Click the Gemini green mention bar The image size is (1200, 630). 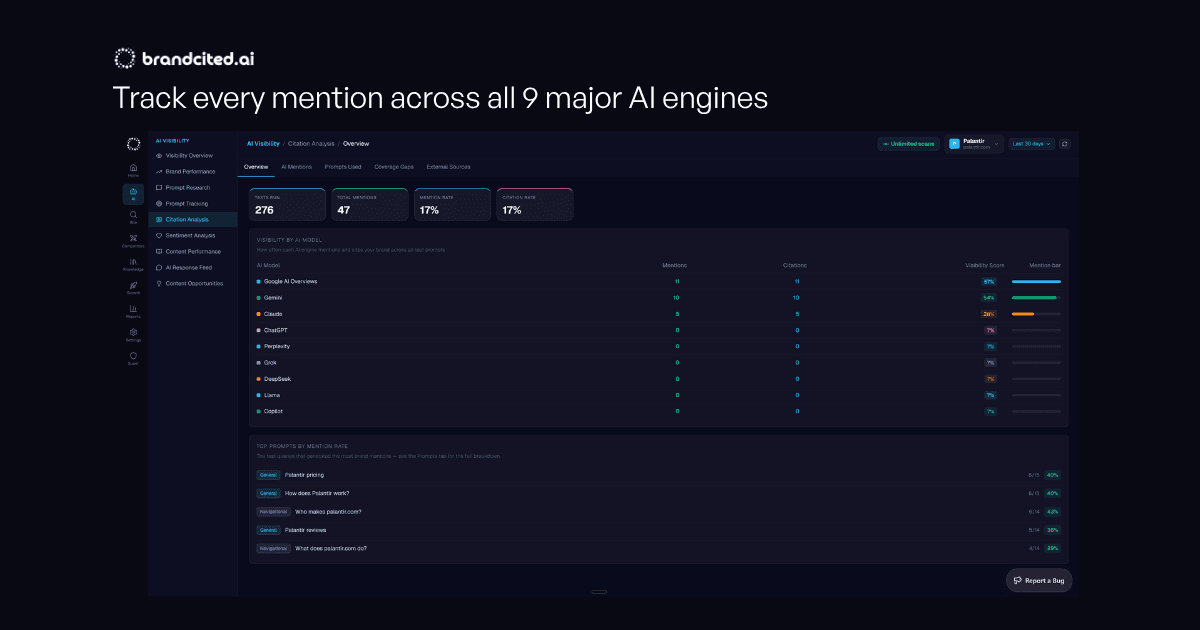(x=1034, y=298)
